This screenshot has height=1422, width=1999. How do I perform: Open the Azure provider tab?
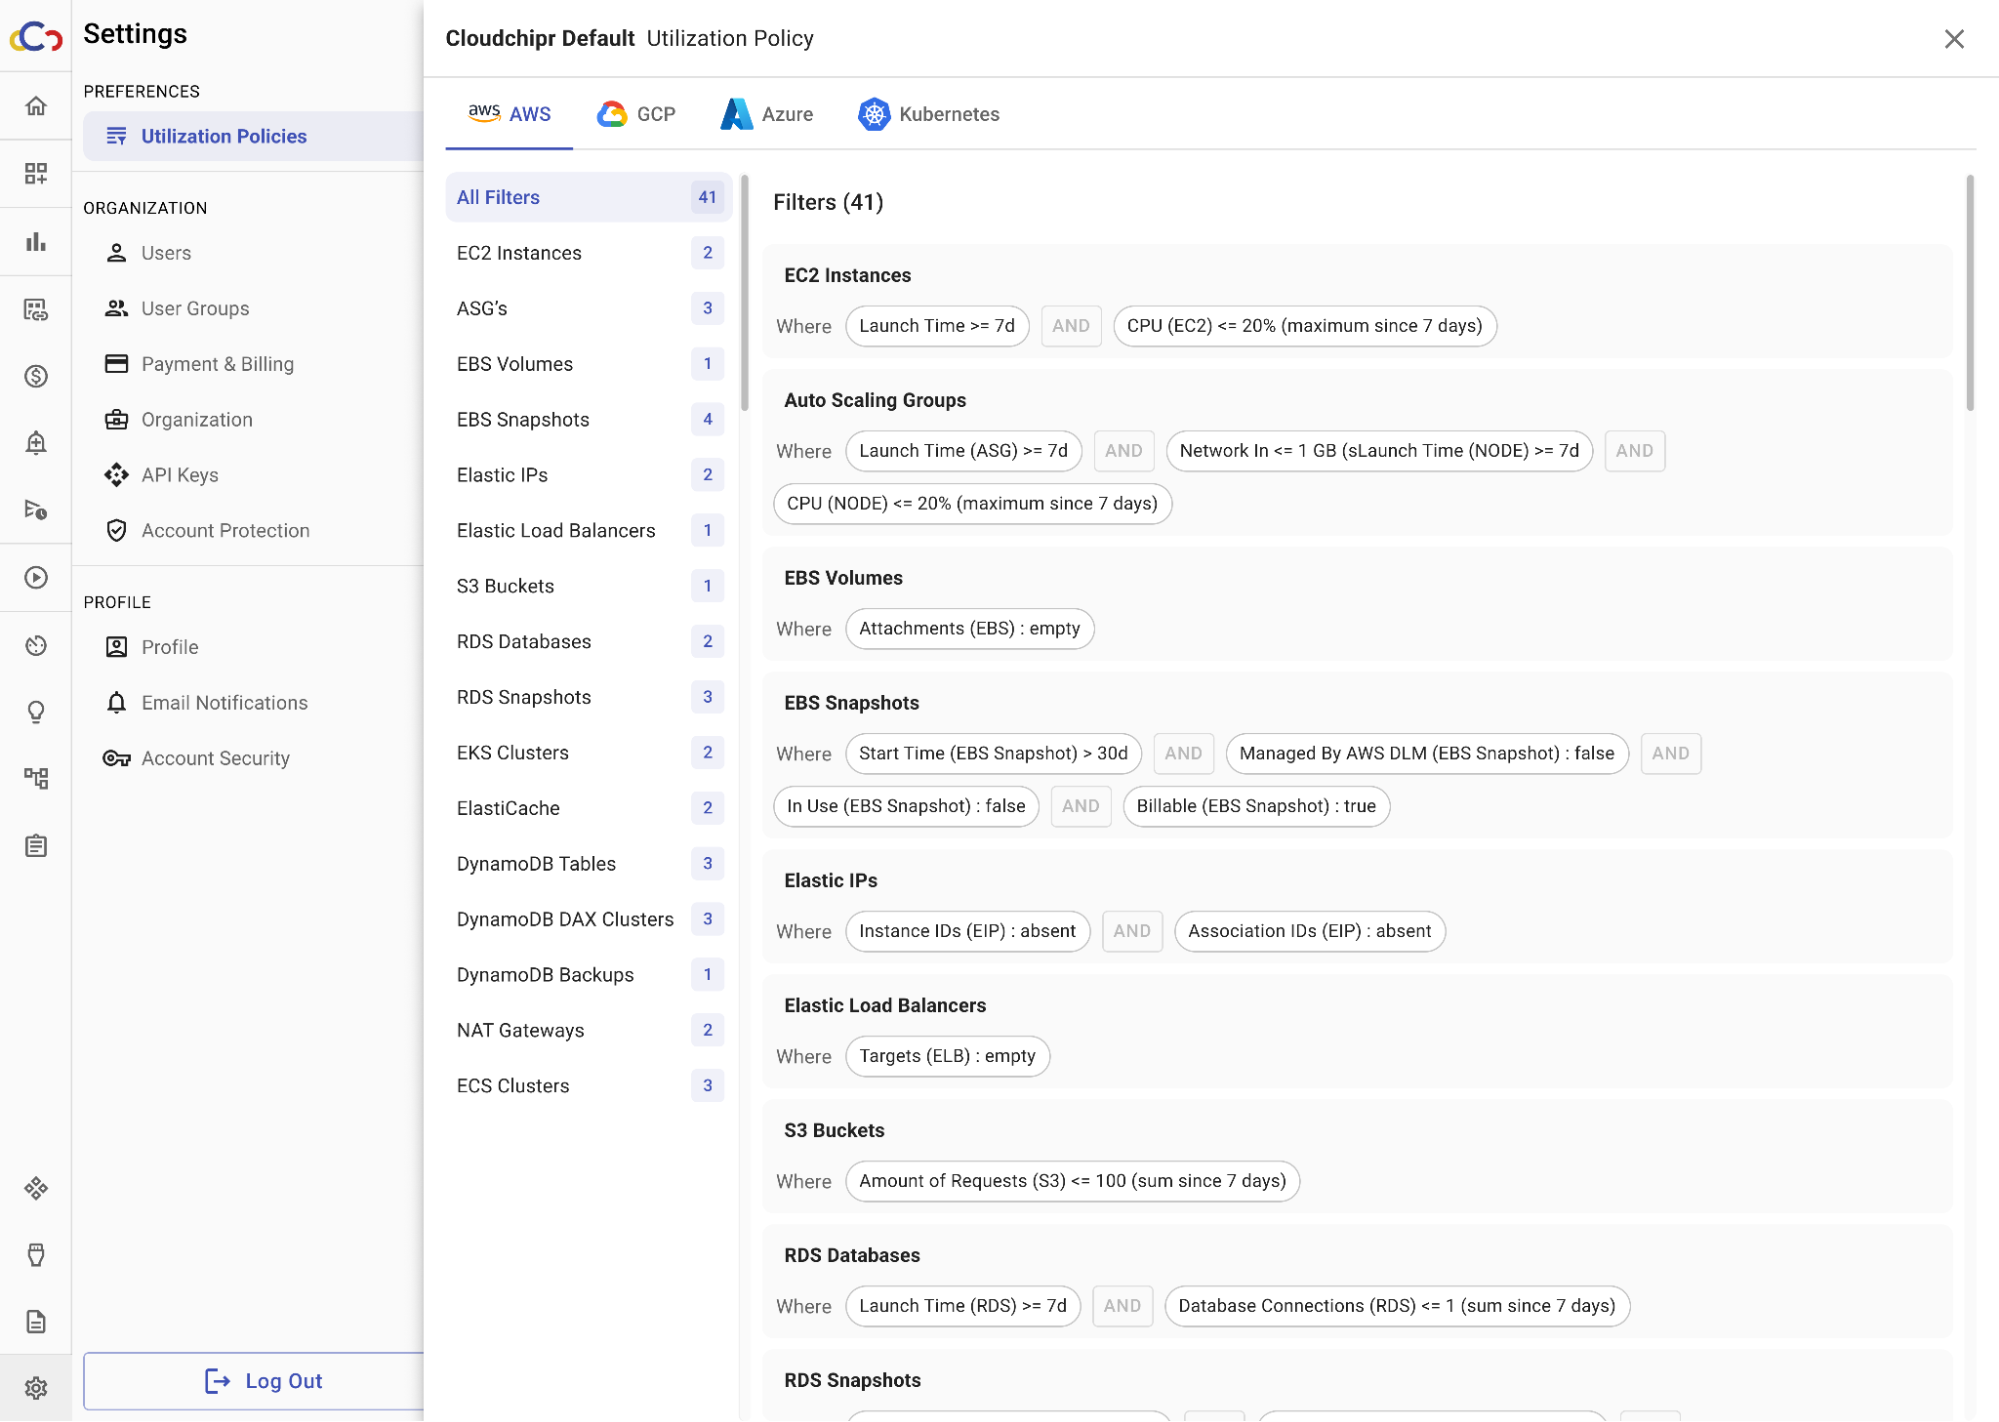point(767,114)
